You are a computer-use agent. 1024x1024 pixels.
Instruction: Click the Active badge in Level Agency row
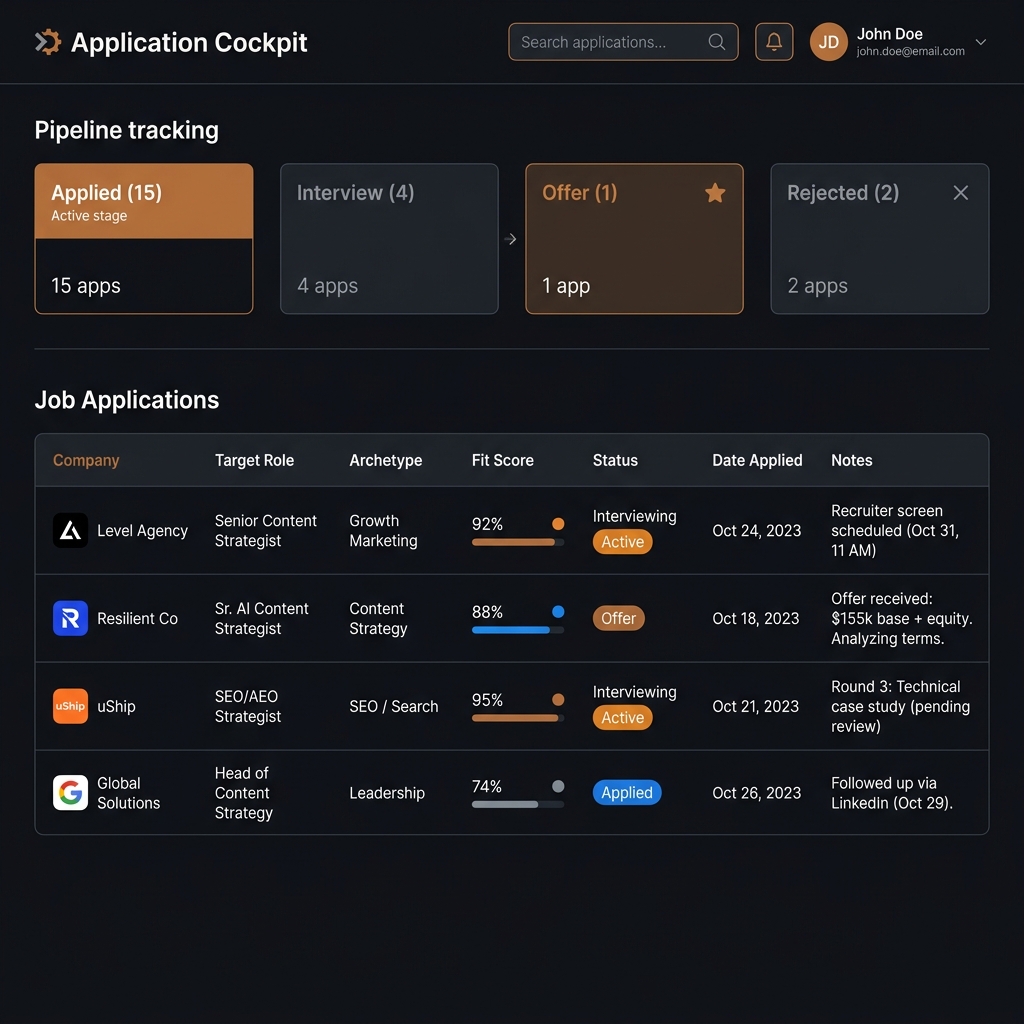[x=622, y=541]
